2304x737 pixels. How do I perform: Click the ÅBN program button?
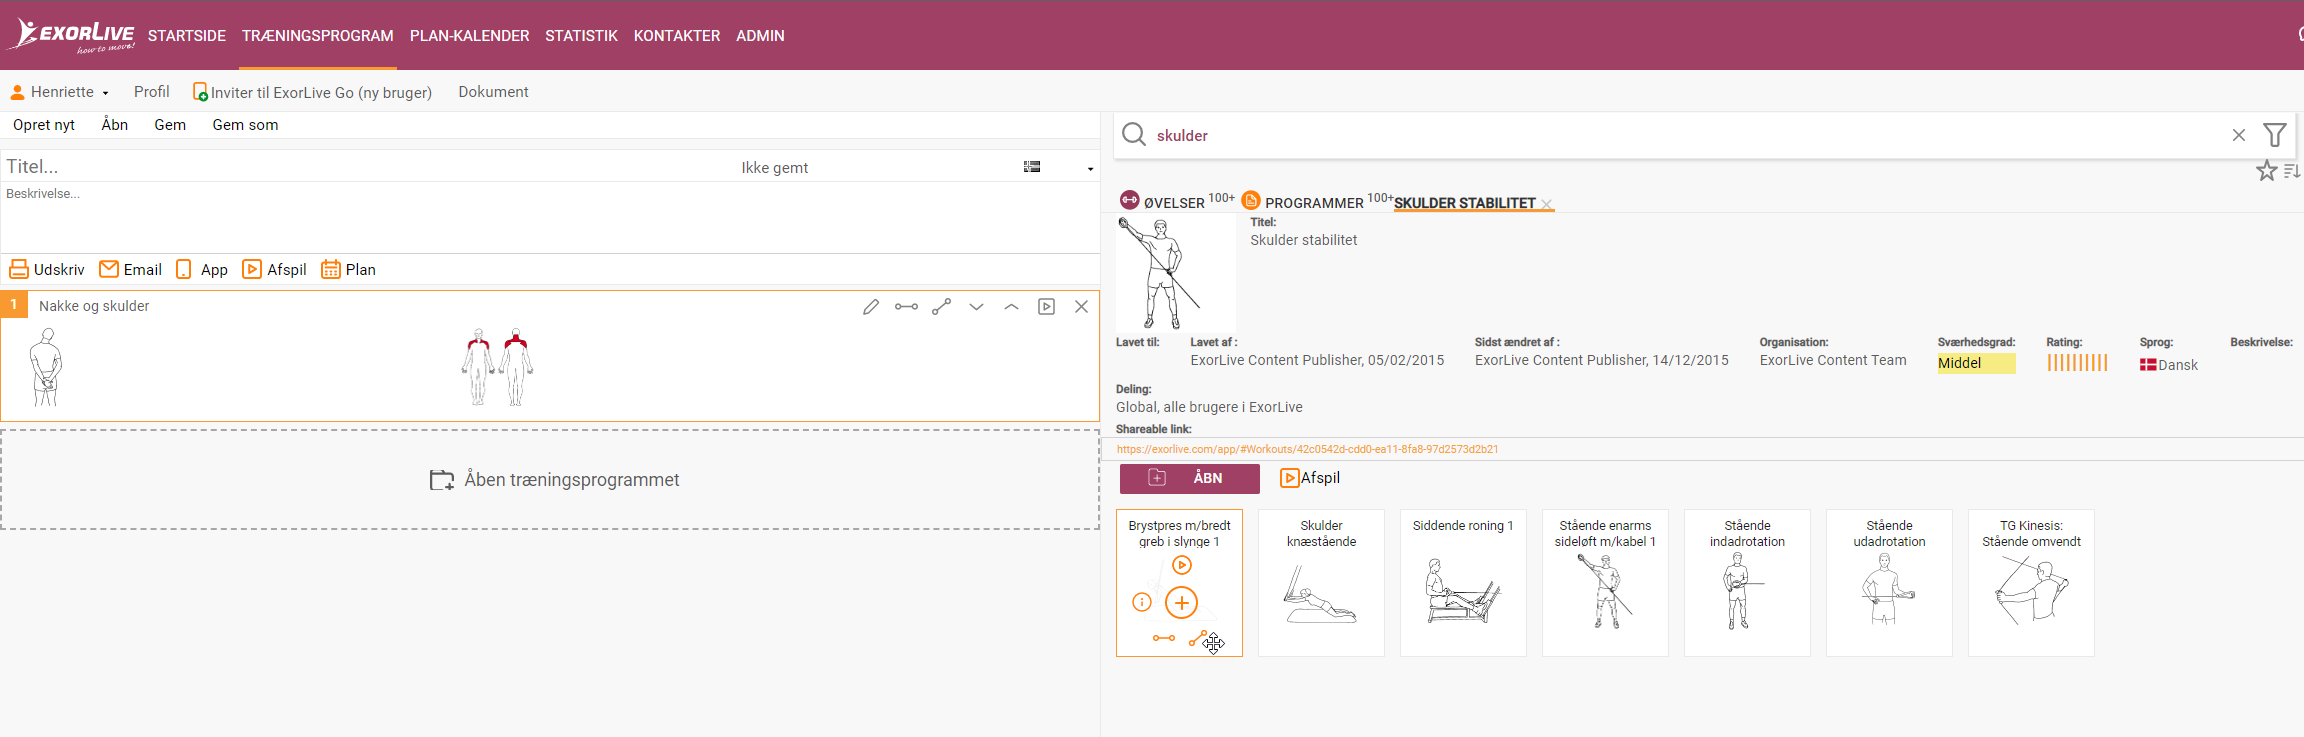point(1189,478)
